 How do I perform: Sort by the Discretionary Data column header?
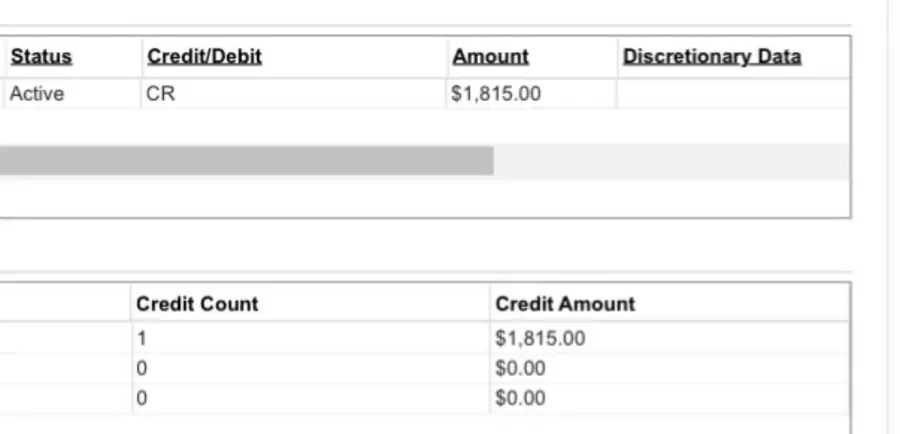click(711, 57)
